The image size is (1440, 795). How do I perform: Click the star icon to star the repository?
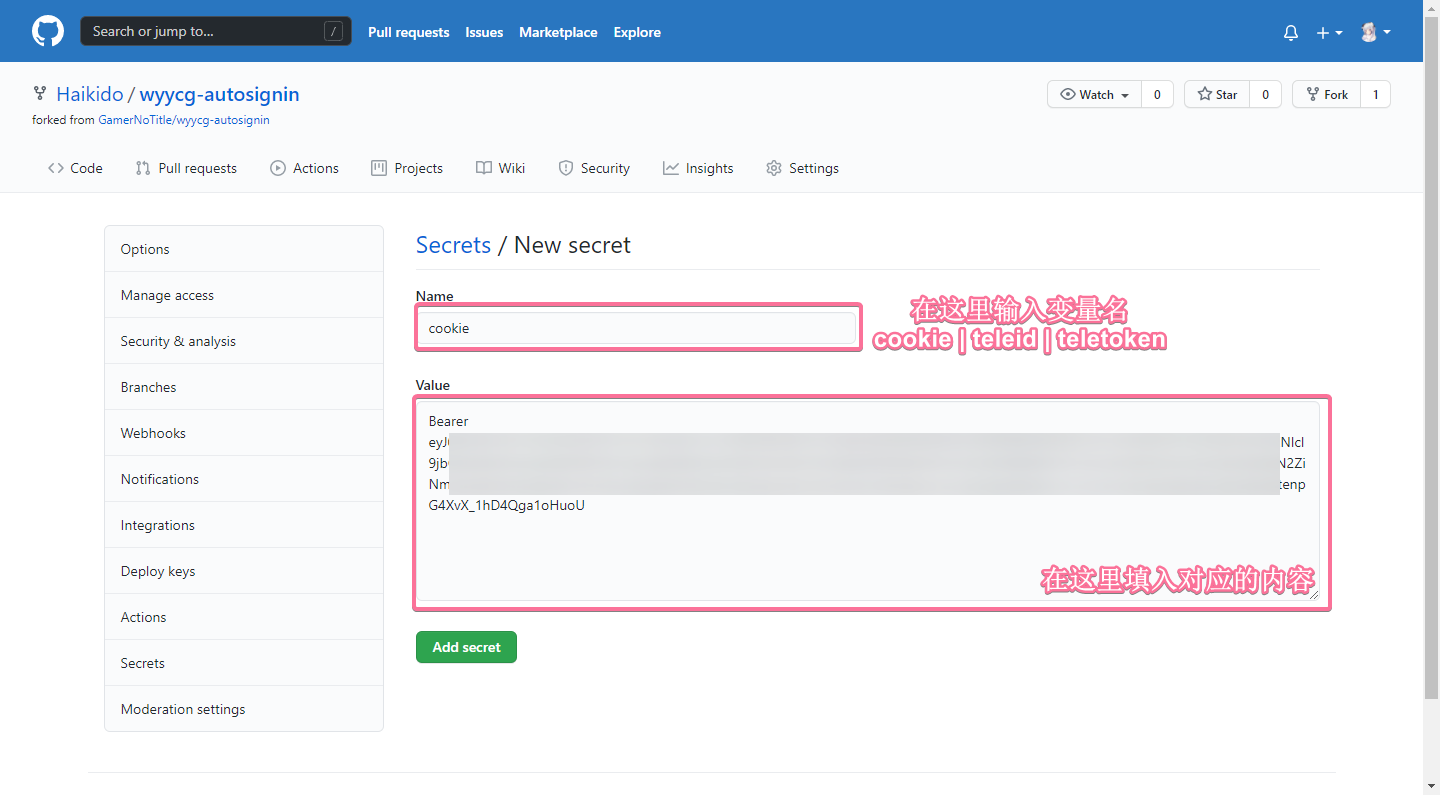point(1204,94)
